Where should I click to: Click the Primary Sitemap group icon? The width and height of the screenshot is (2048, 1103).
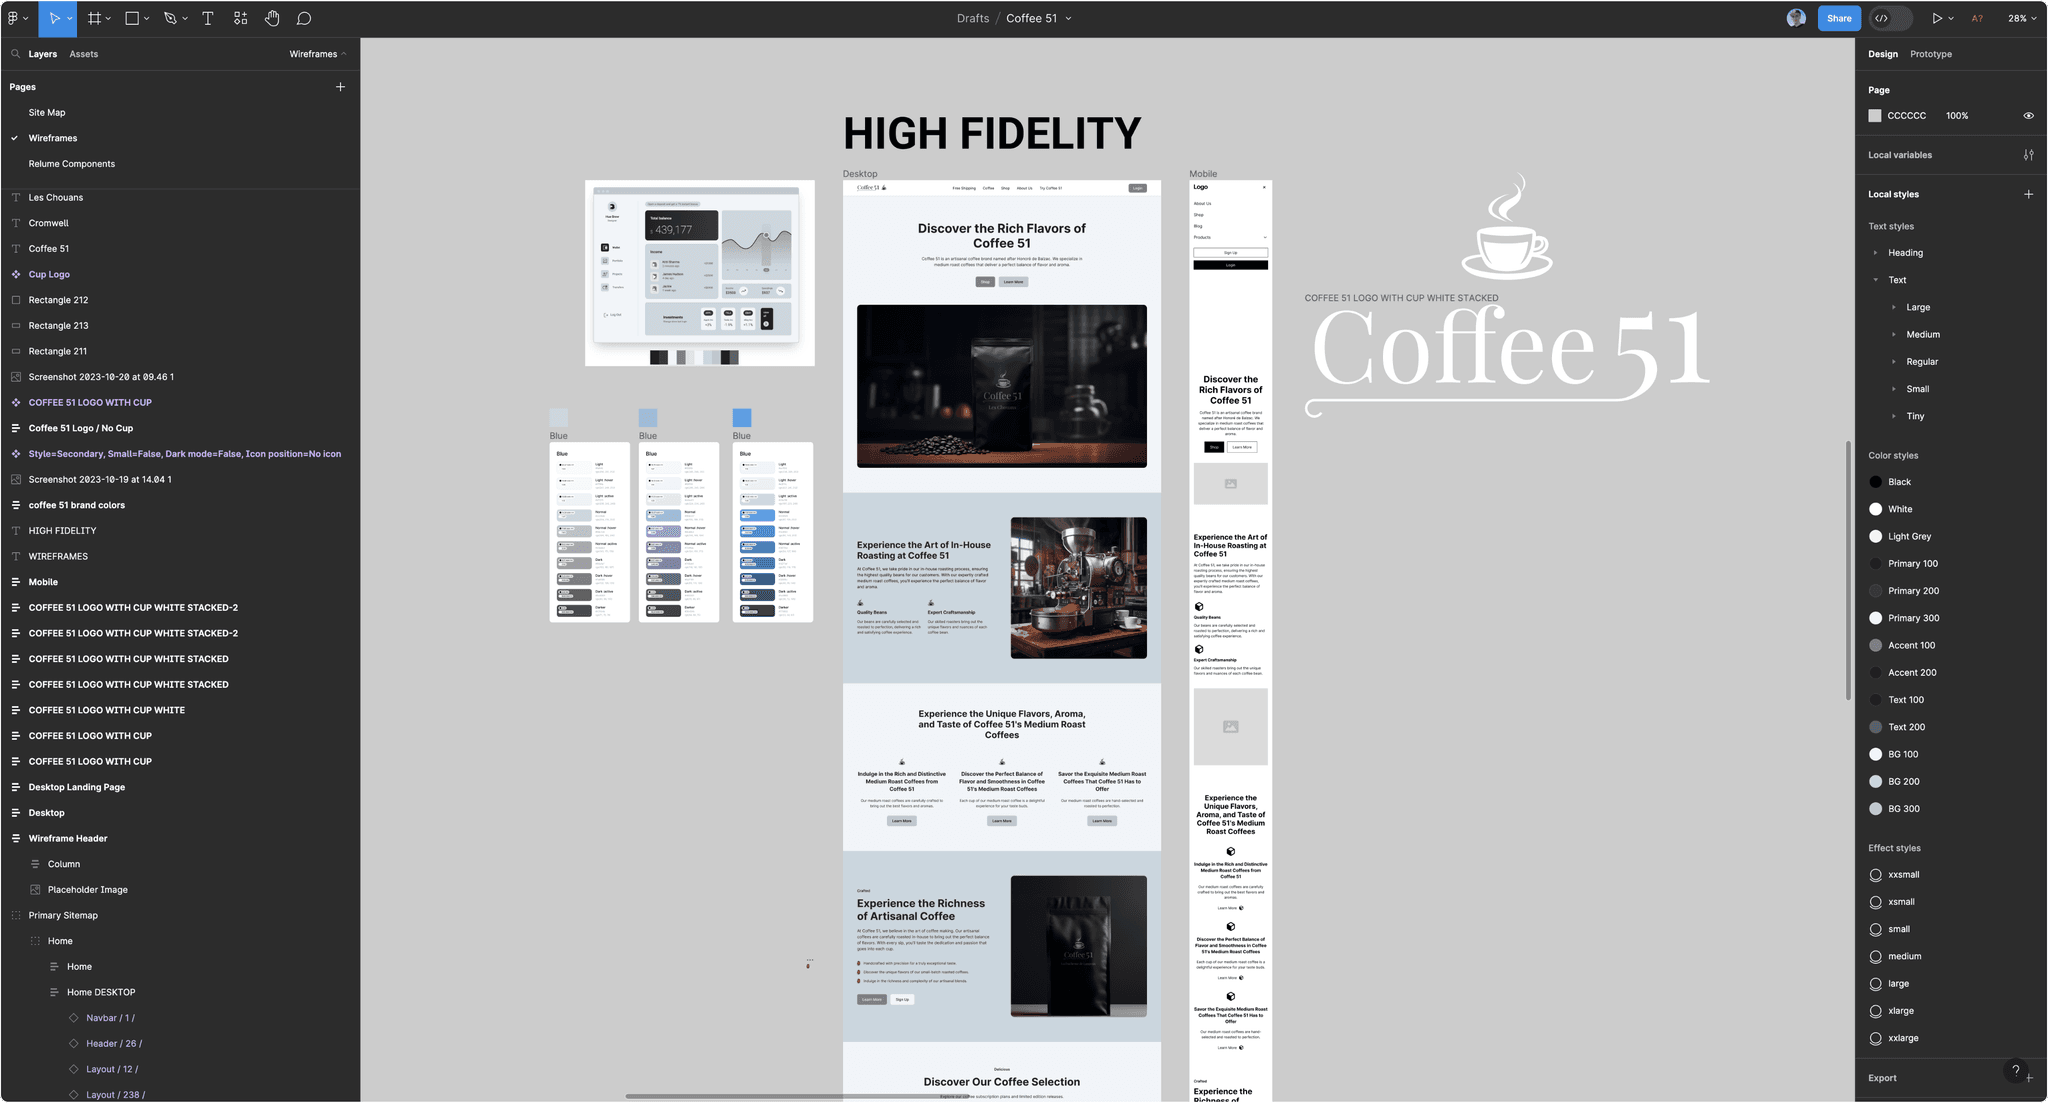pos(16,915)
